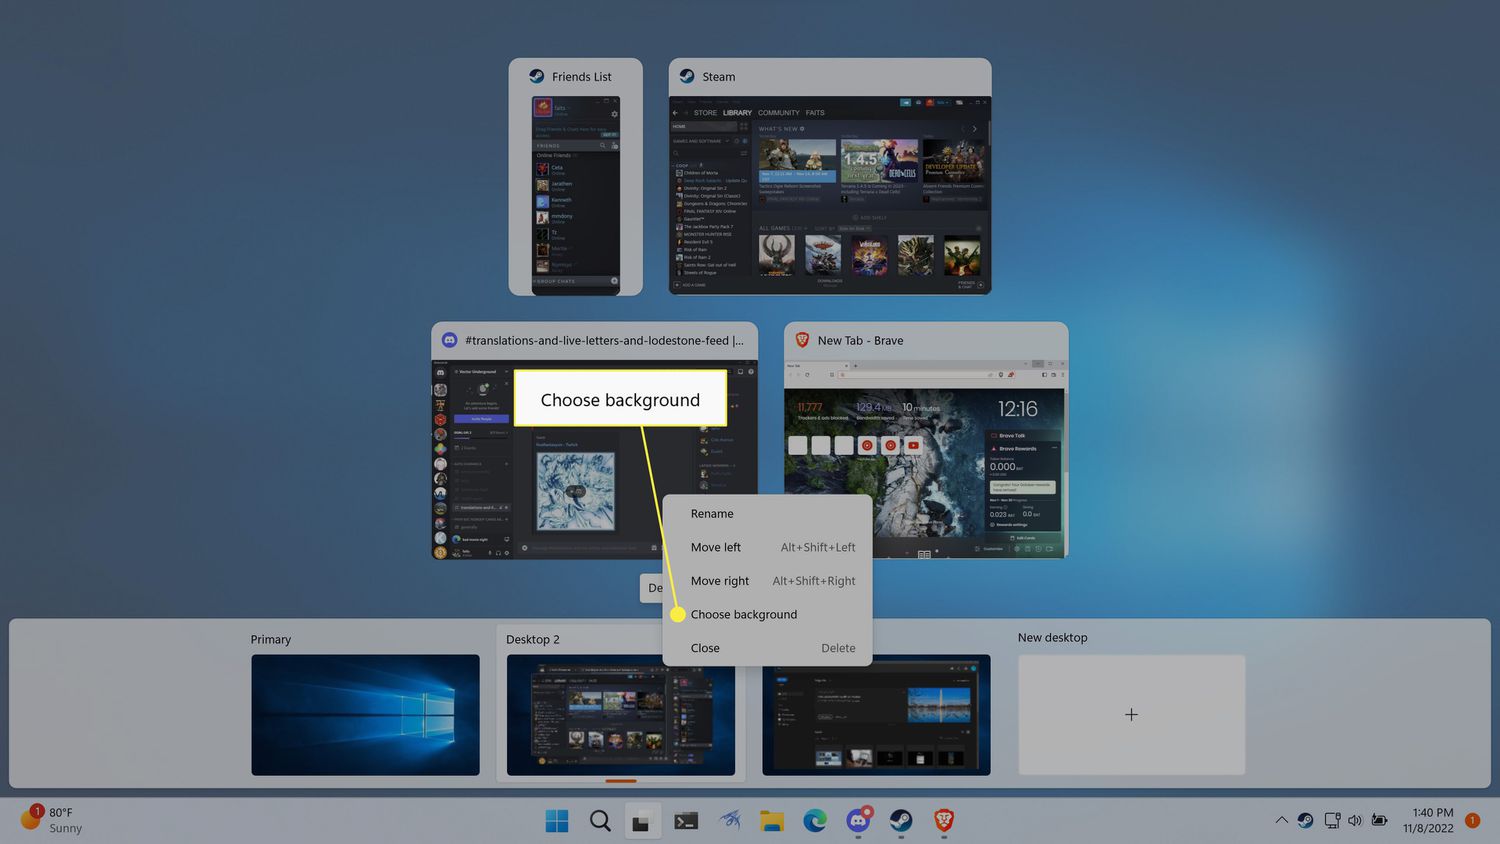This screenshot has height=844, width=1500.
Task: Open Steam from the taskbar
Action: [x=901, y=821]
